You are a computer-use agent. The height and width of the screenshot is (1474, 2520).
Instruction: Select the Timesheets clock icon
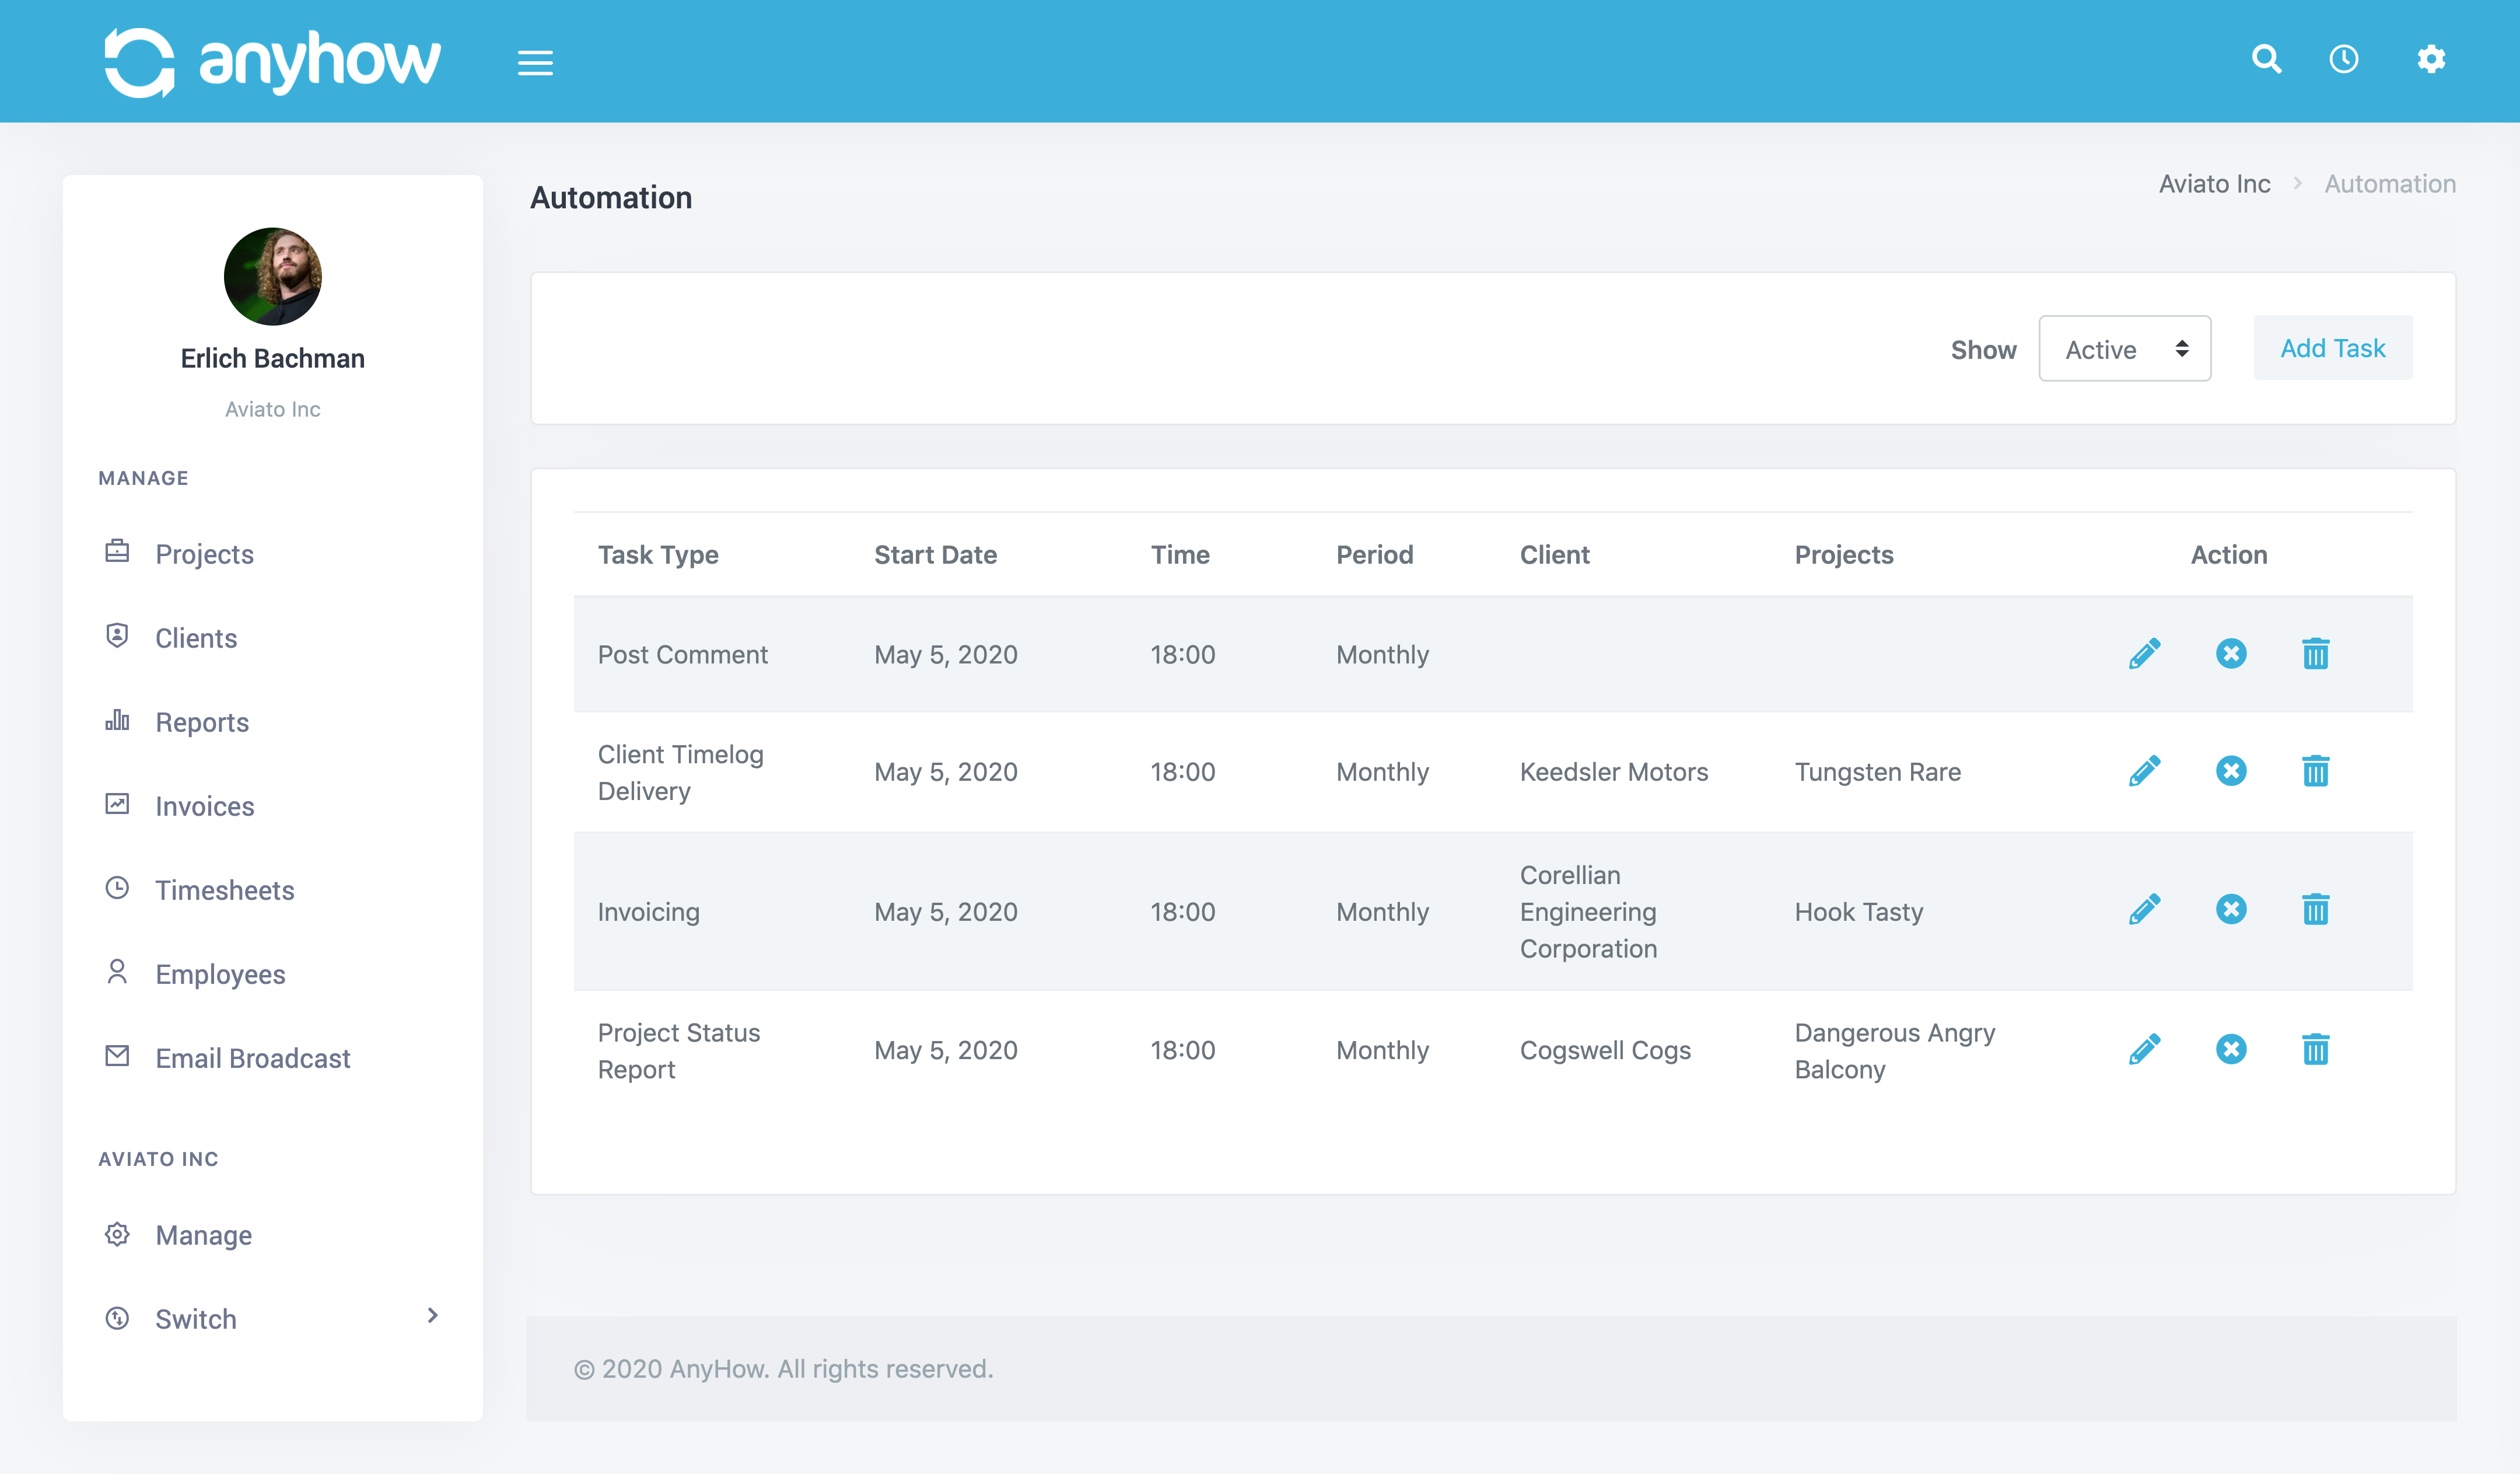[117, 887]
